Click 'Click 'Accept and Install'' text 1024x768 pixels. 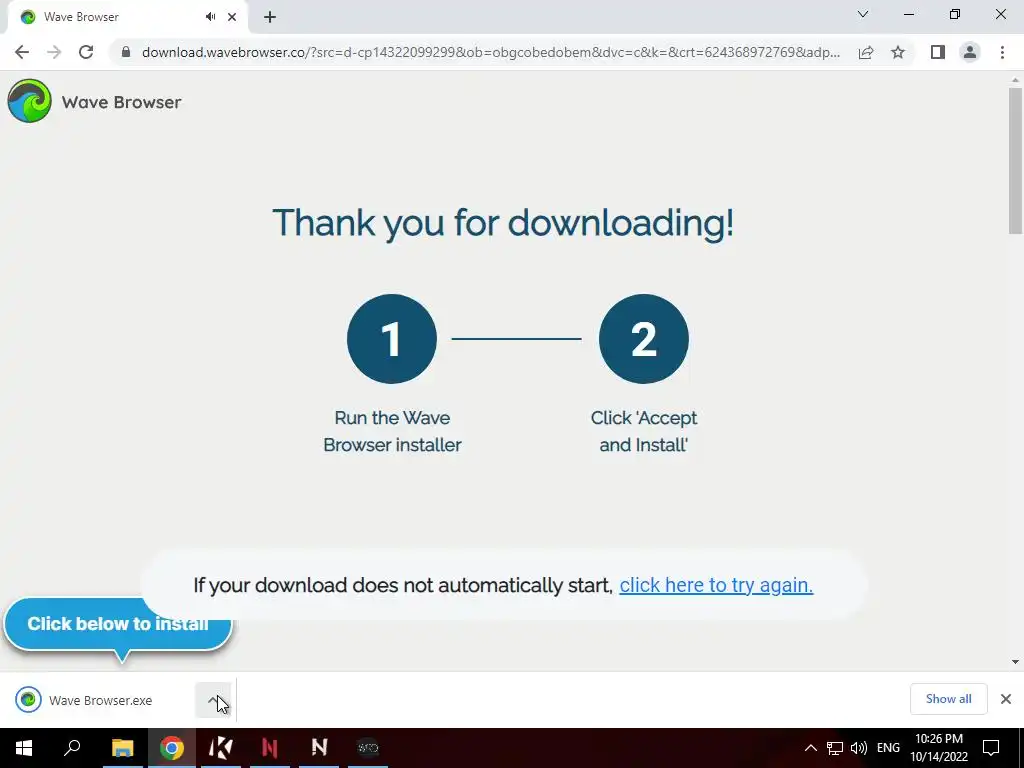click(x=643, y=431)
